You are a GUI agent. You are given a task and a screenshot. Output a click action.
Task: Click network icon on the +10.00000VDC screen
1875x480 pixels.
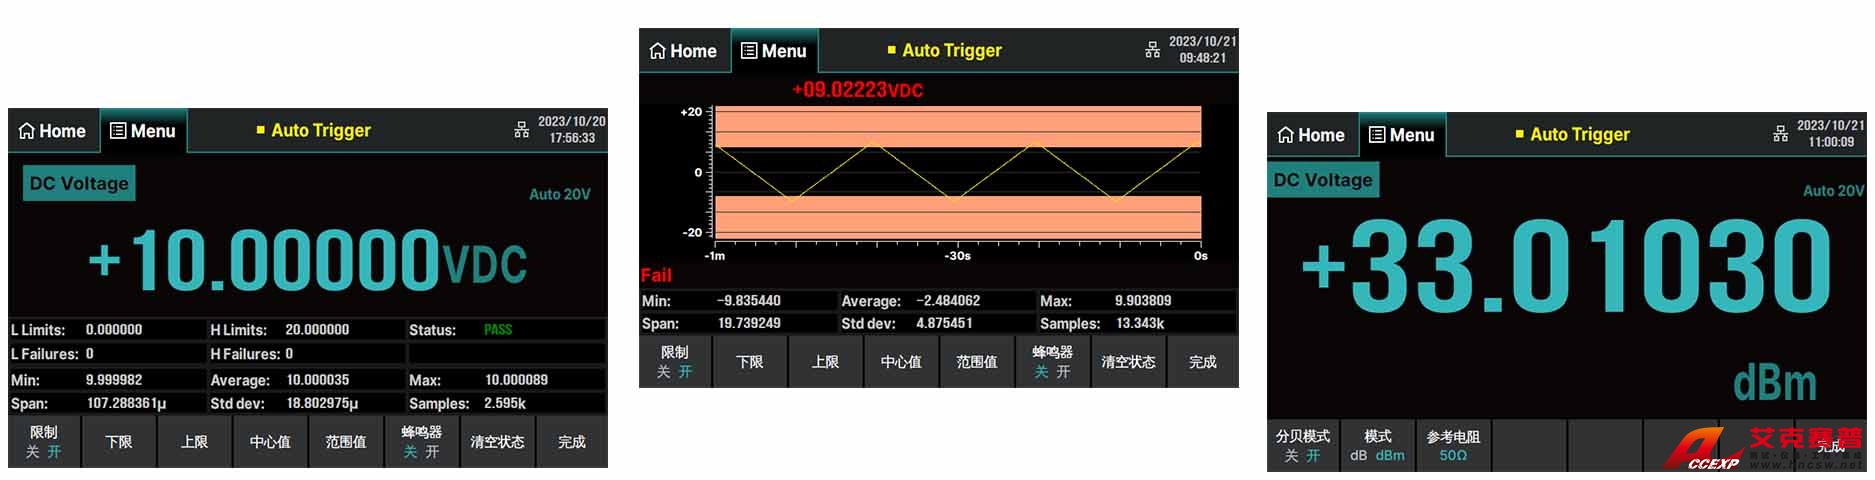[521, 130]
